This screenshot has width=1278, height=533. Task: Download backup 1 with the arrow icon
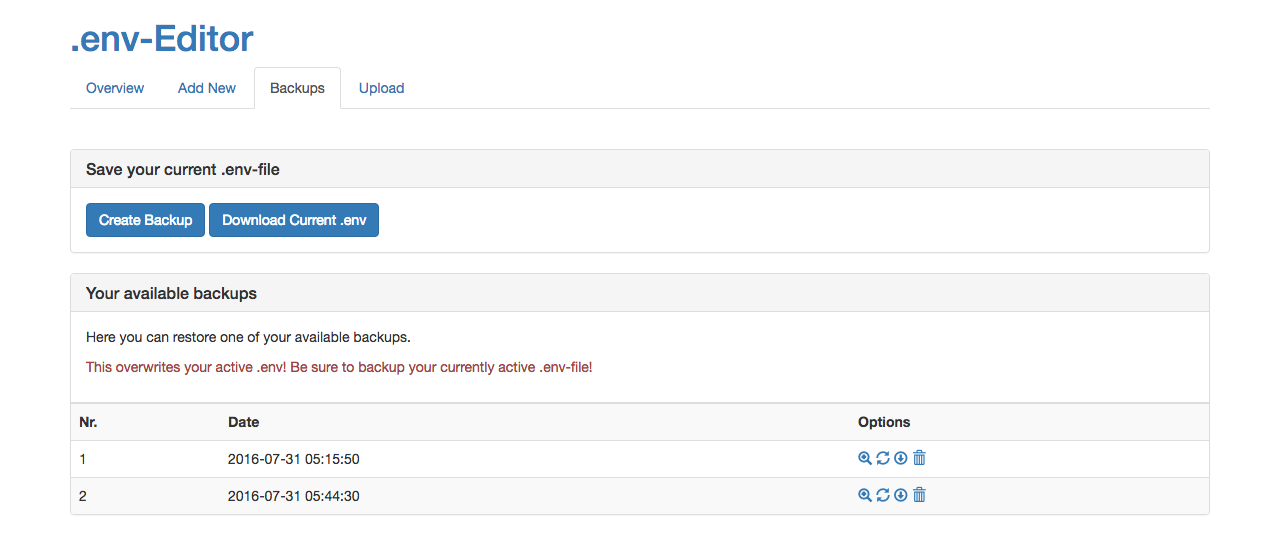tap(901, 458)
